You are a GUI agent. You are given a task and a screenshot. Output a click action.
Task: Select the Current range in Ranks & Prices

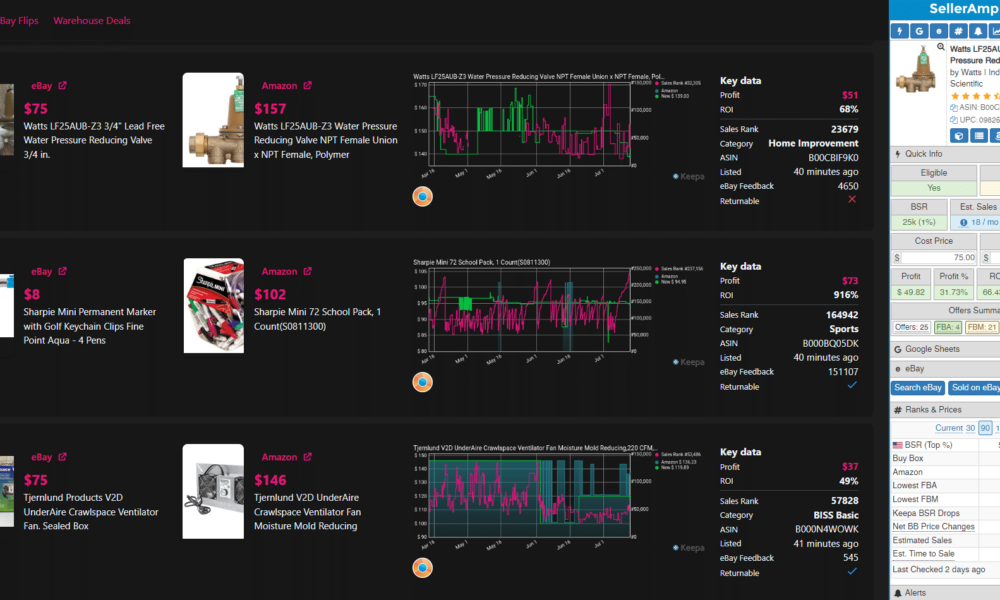click(949, 428)
